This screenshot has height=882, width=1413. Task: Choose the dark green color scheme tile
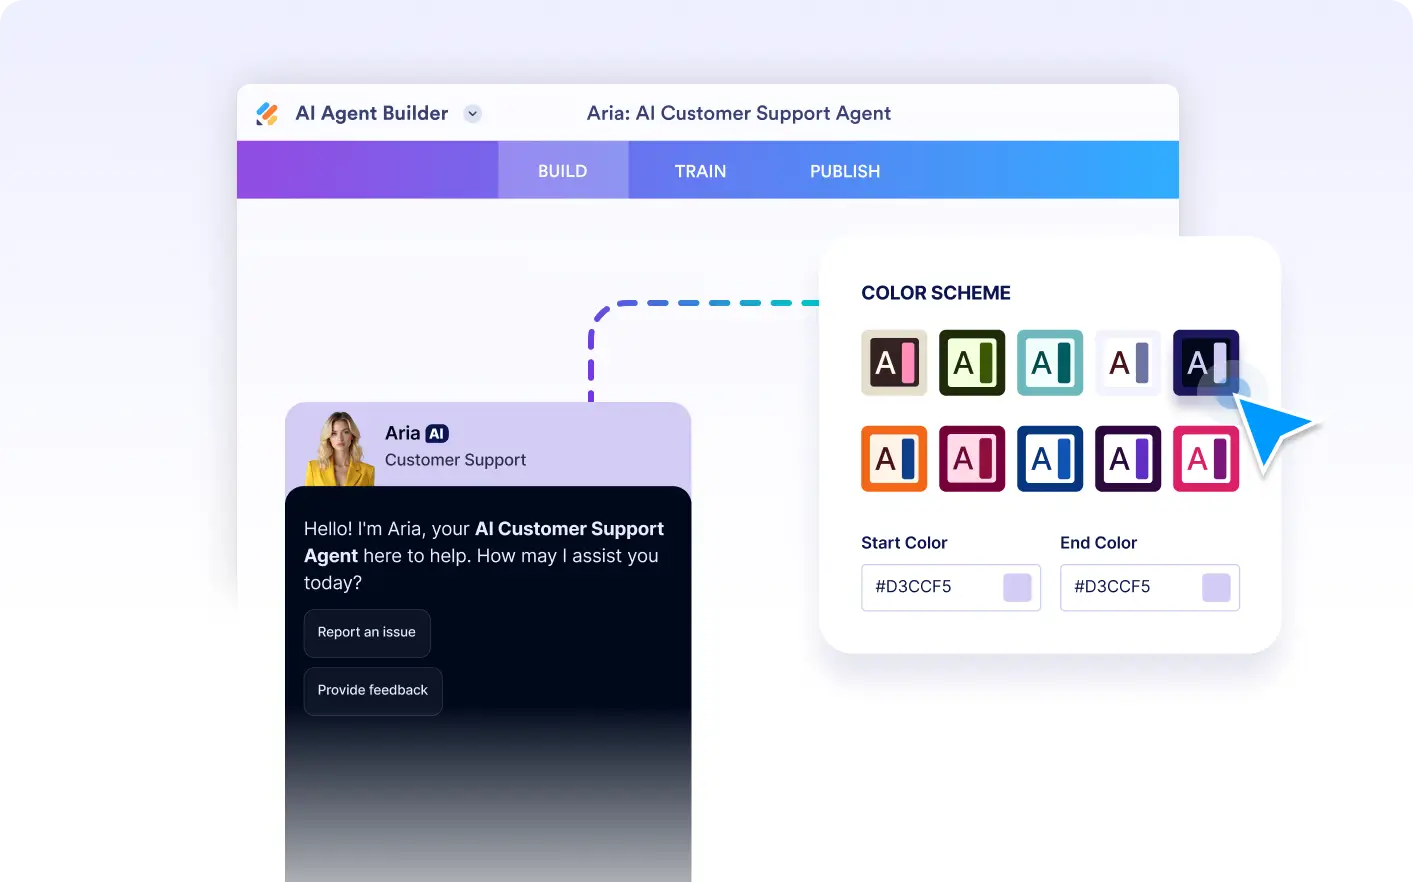click(972, 363)
